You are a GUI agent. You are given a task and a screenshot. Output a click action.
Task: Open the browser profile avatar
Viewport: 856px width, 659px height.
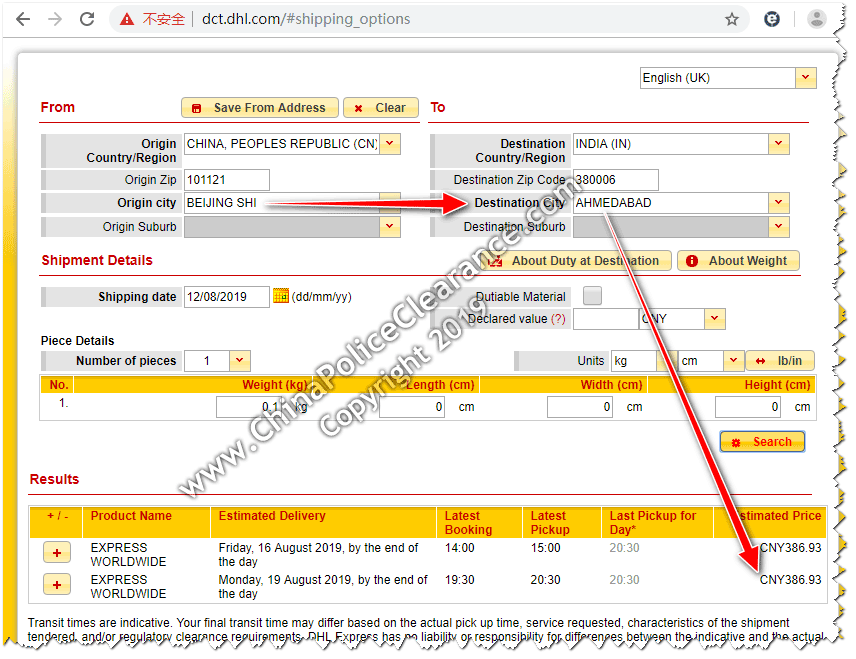817,19
